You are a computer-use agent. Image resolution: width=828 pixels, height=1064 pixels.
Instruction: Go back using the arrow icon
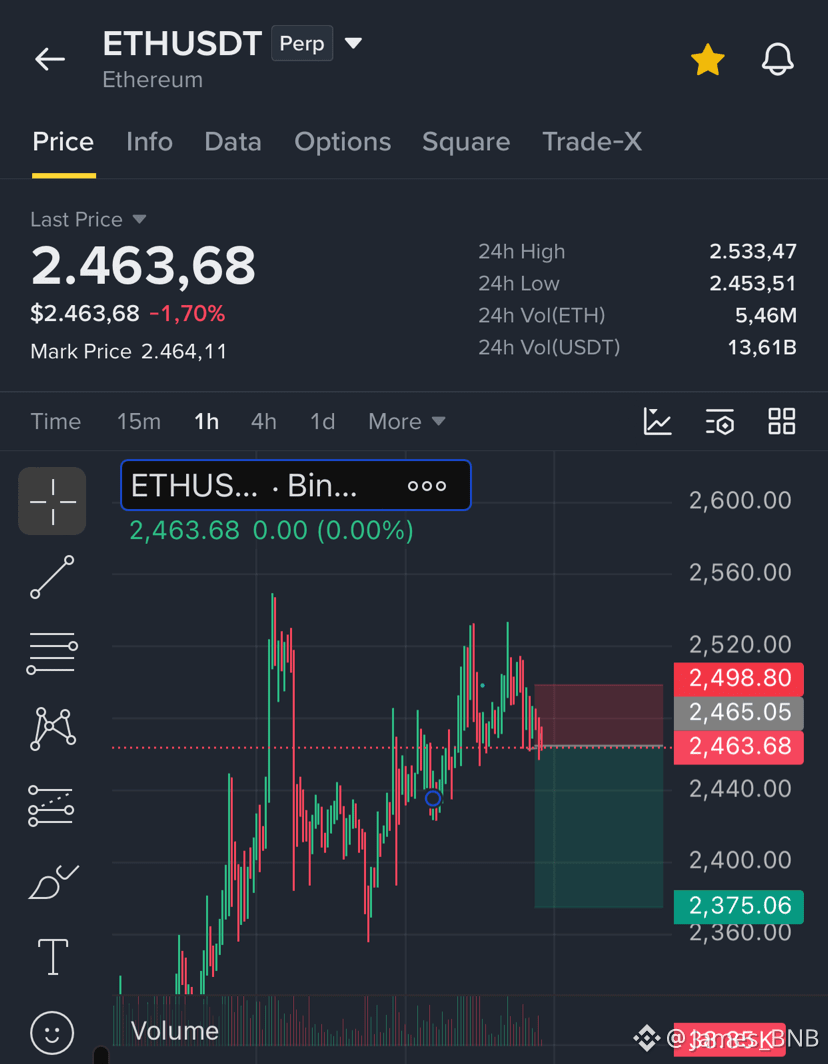(50, 59)
